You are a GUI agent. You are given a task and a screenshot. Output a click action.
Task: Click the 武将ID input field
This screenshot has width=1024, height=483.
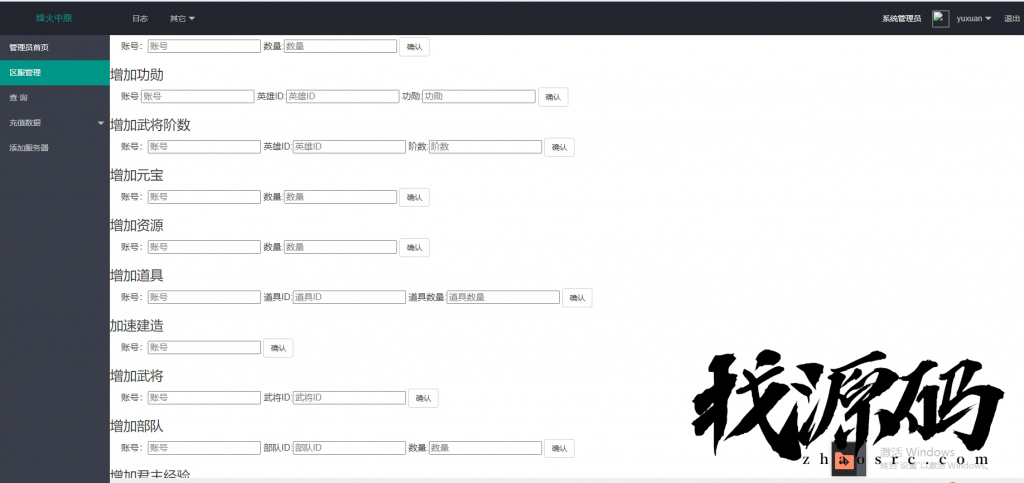[x=349, y=398]
